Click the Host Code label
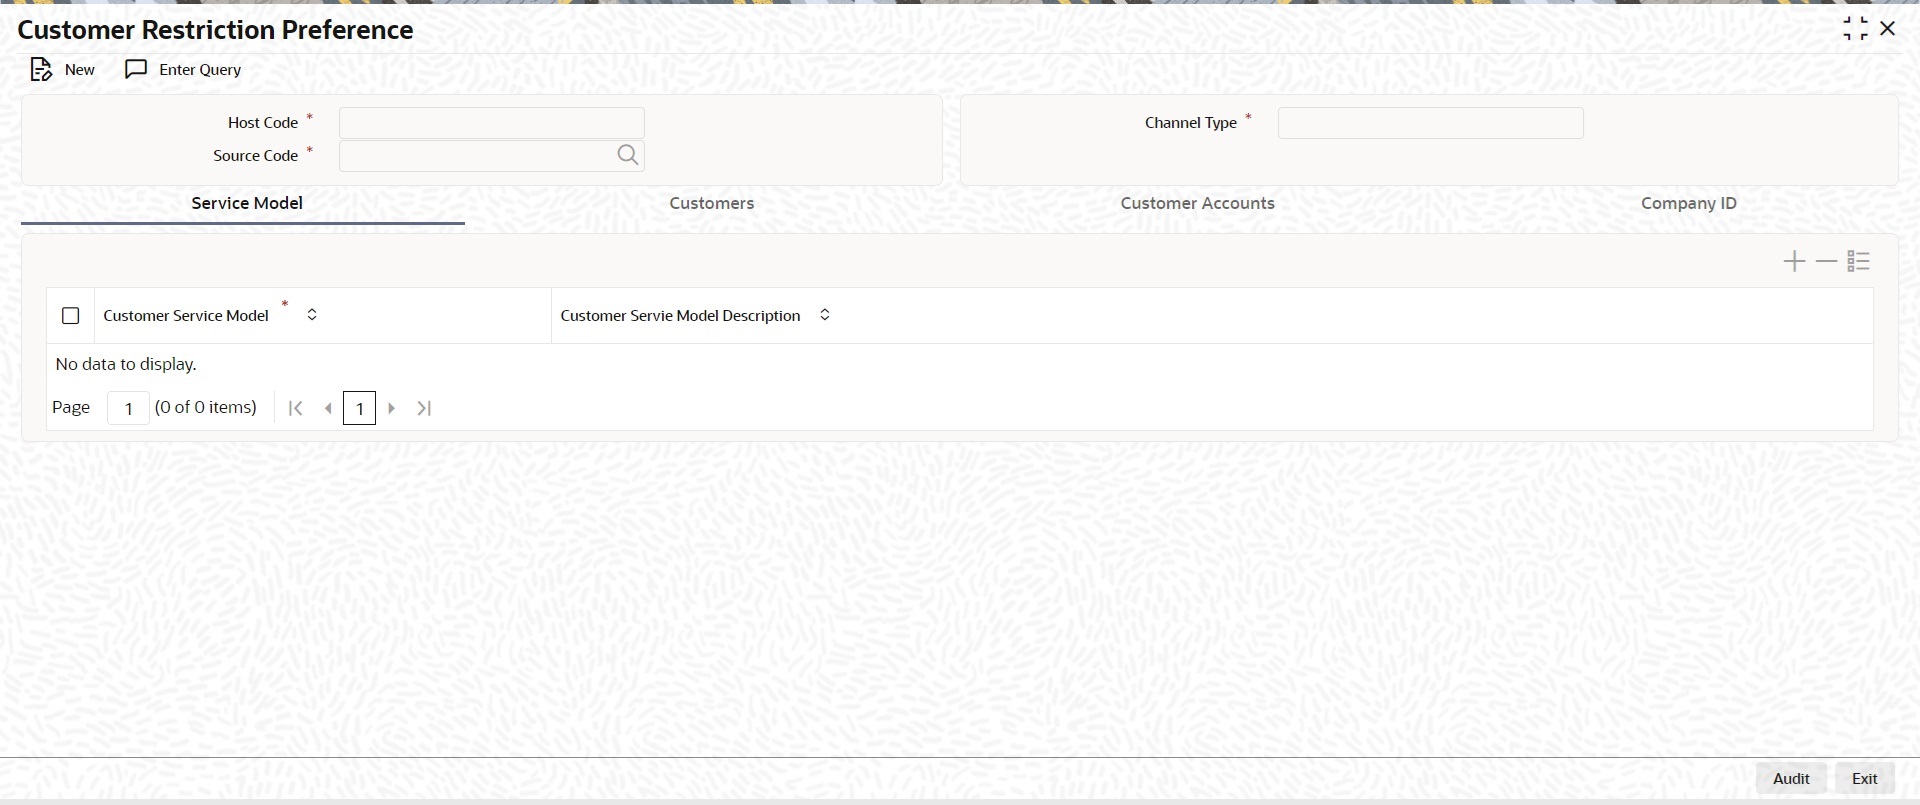The width and height of the screenshot is (1920, 805). [263, 123]
